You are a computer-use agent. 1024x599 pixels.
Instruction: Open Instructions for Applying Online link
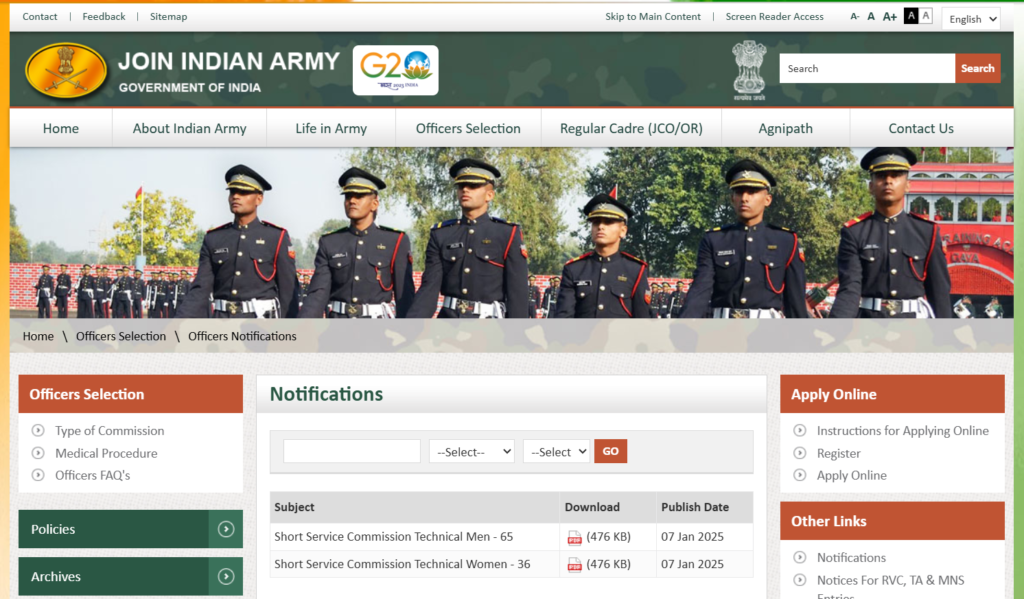coord(900,430)
